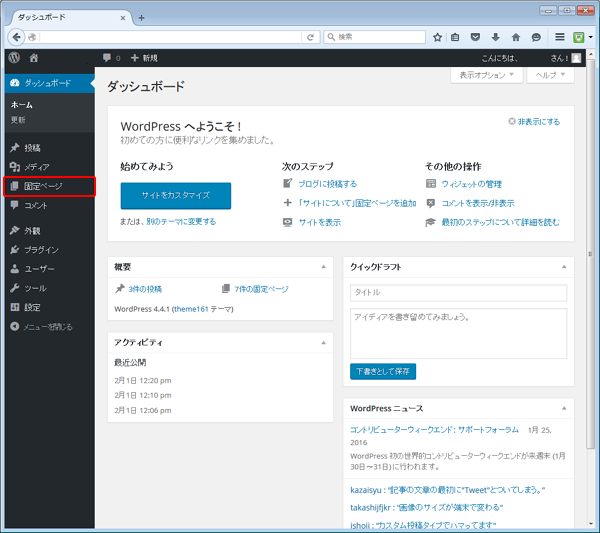Go to the Firefox home page icon
The width and height of the screenshot is (600, 533).
click(516, 37)
